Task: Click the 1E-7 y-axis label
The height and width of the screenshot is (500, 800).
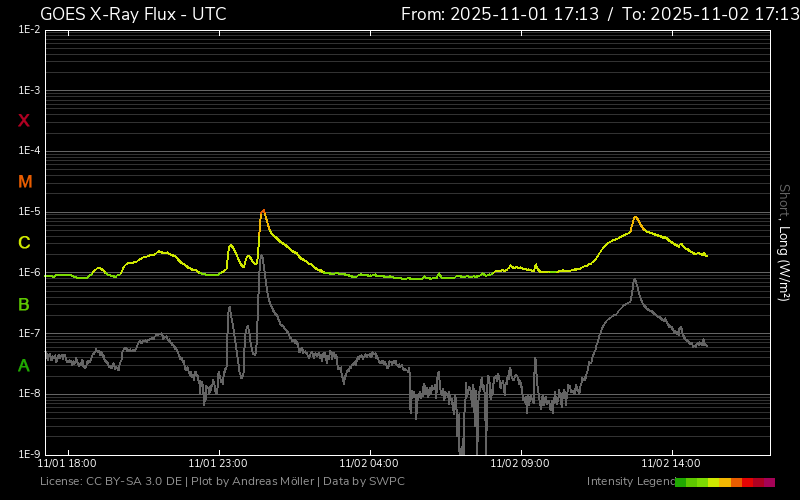Action: click(x=29, y=333)
